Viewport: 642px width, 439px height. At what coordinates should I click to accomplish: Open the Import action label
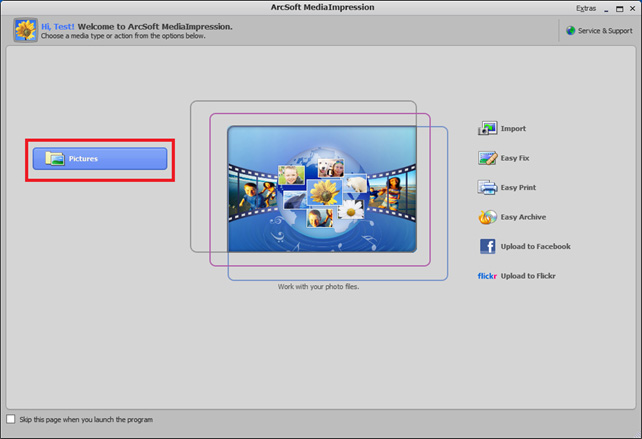tap(513, 129)
